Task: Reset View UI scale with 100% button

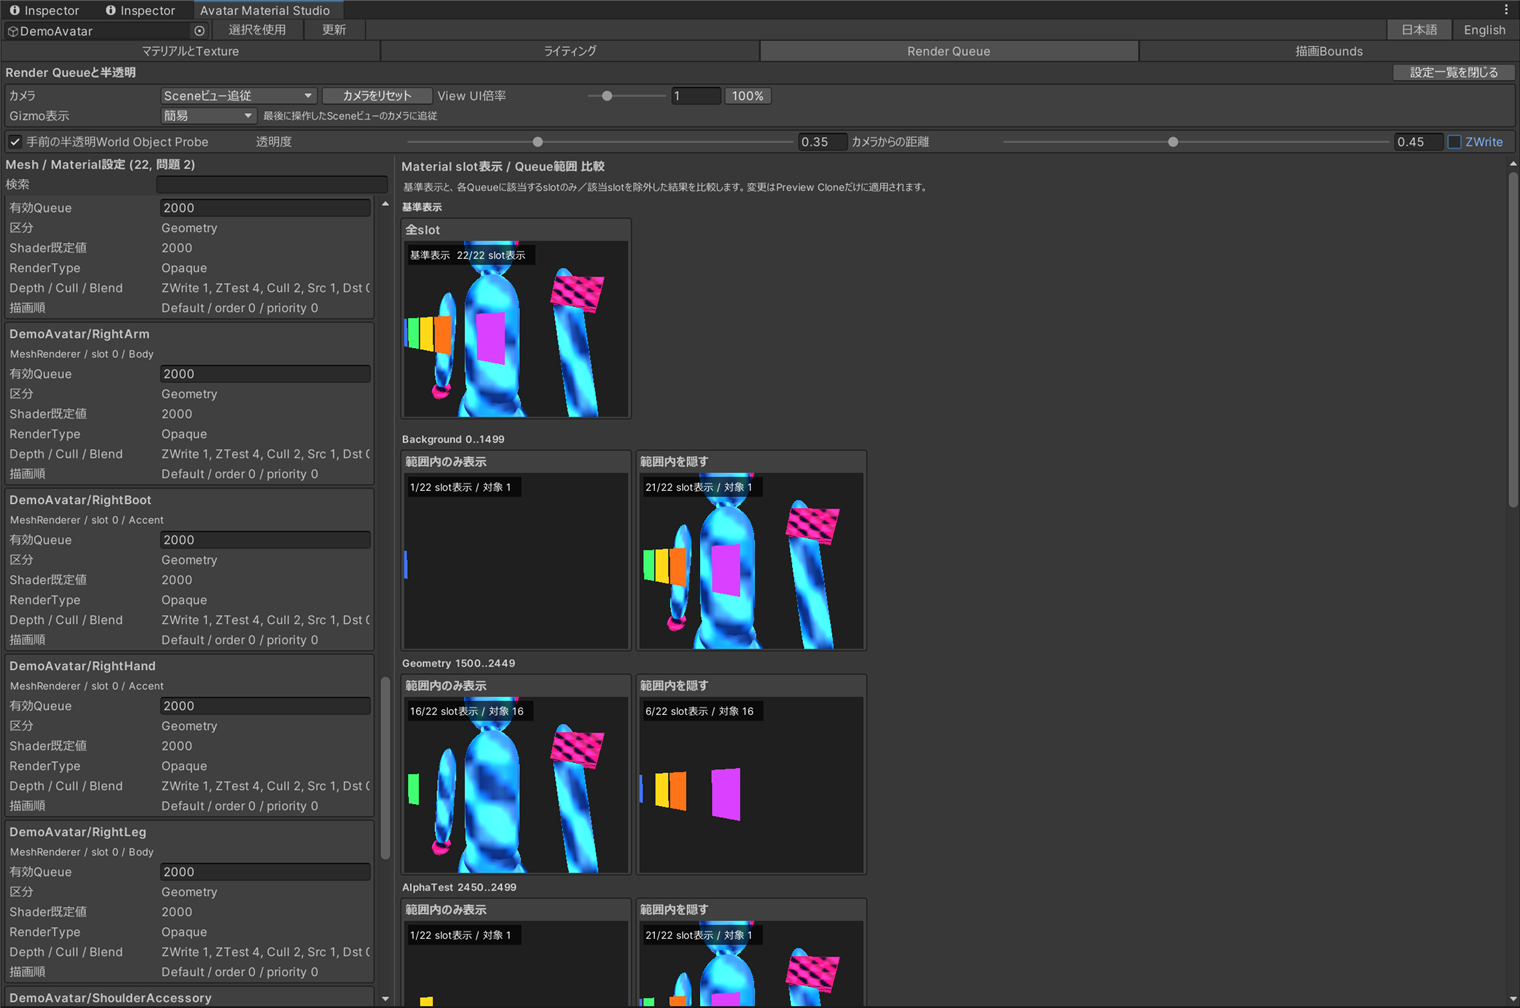Action: click(748, 96)
